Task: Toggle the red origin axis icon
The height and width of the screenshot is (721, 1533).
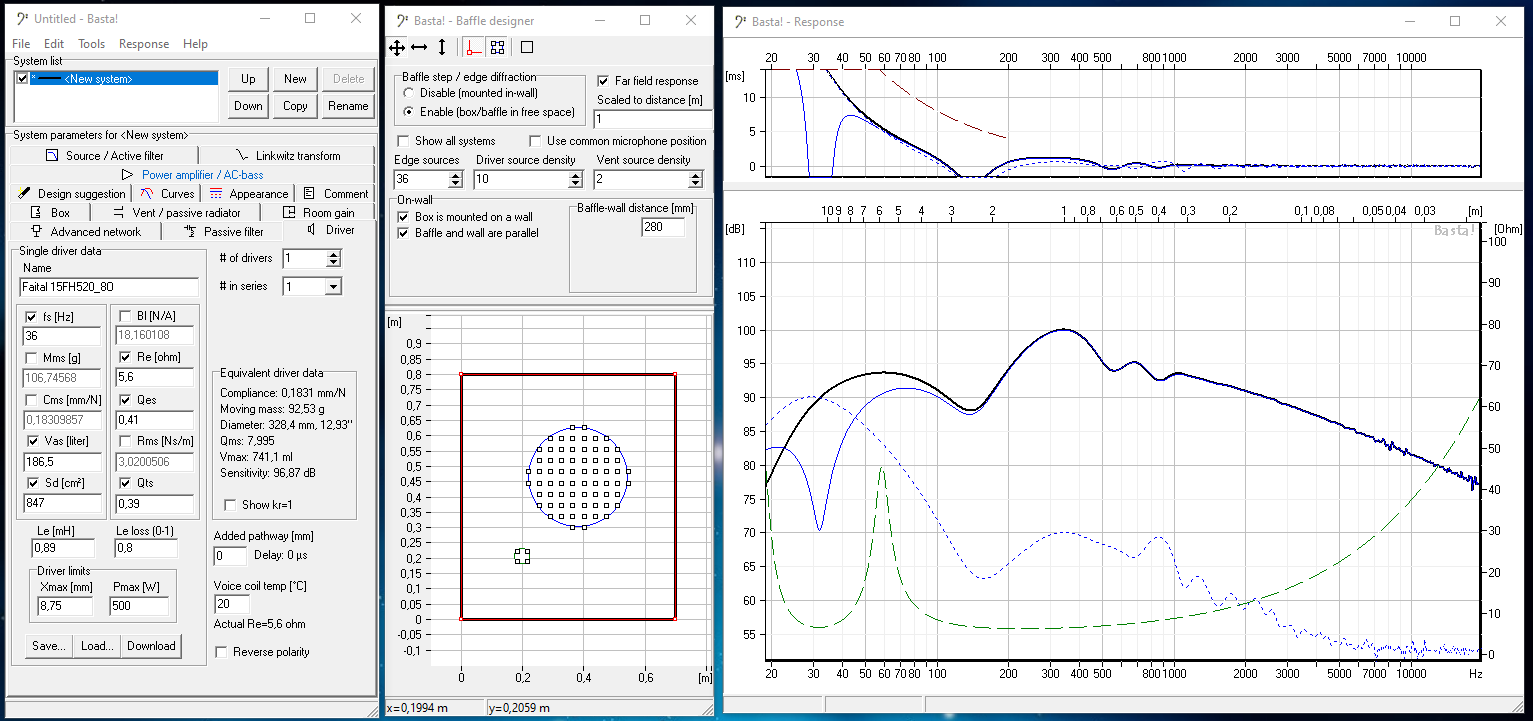Action: (x=473, y=47)
